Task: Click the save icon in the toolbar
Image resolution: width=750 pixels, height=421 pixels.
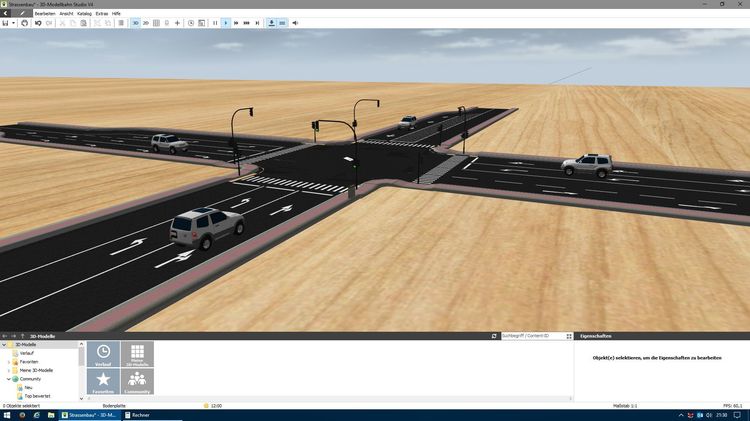Action: point(6,22)
